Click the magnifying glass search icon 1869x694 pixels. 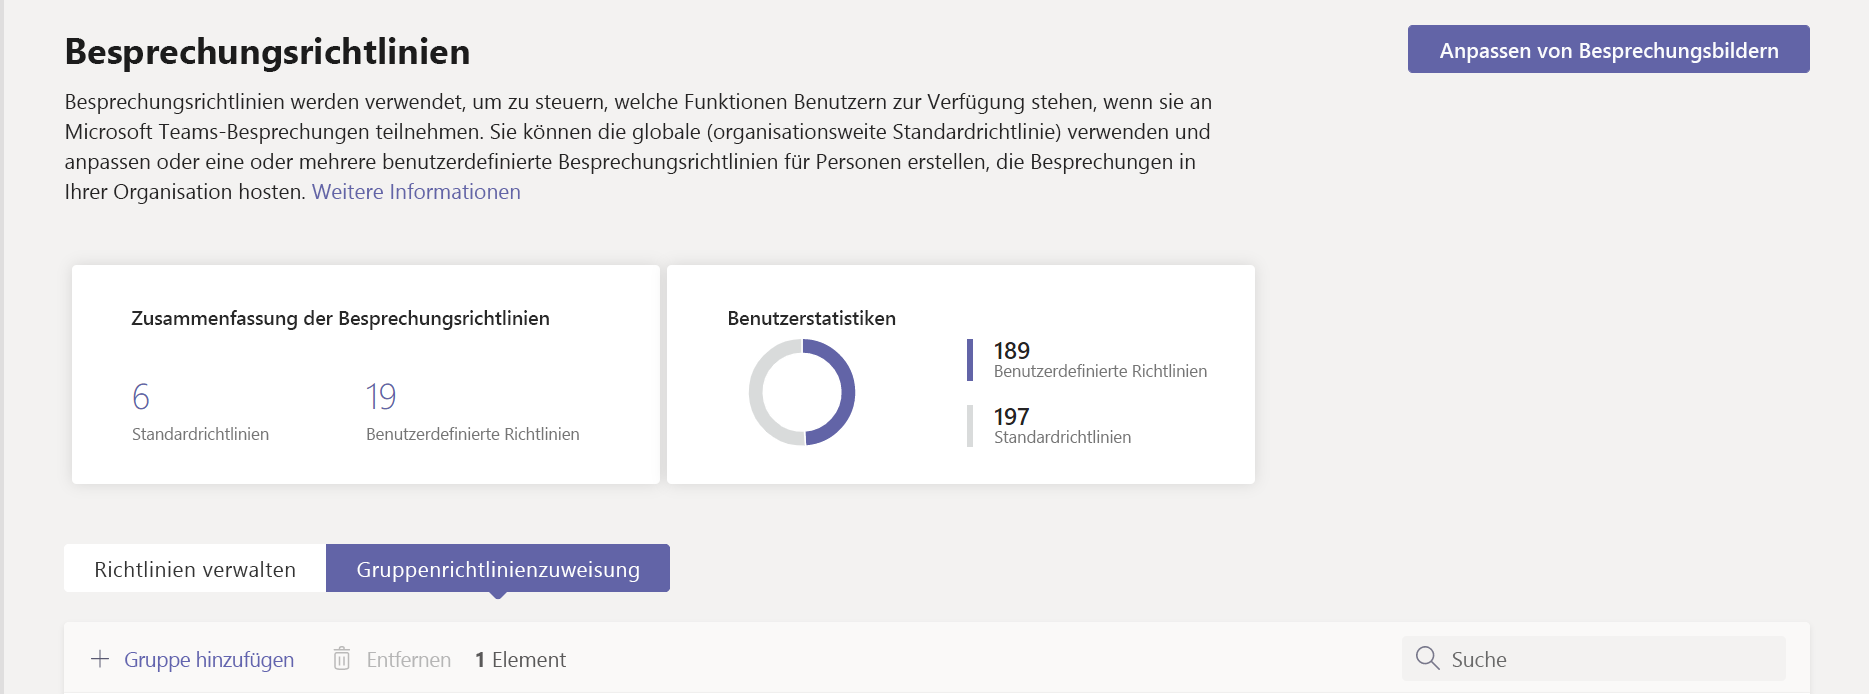1428,658
